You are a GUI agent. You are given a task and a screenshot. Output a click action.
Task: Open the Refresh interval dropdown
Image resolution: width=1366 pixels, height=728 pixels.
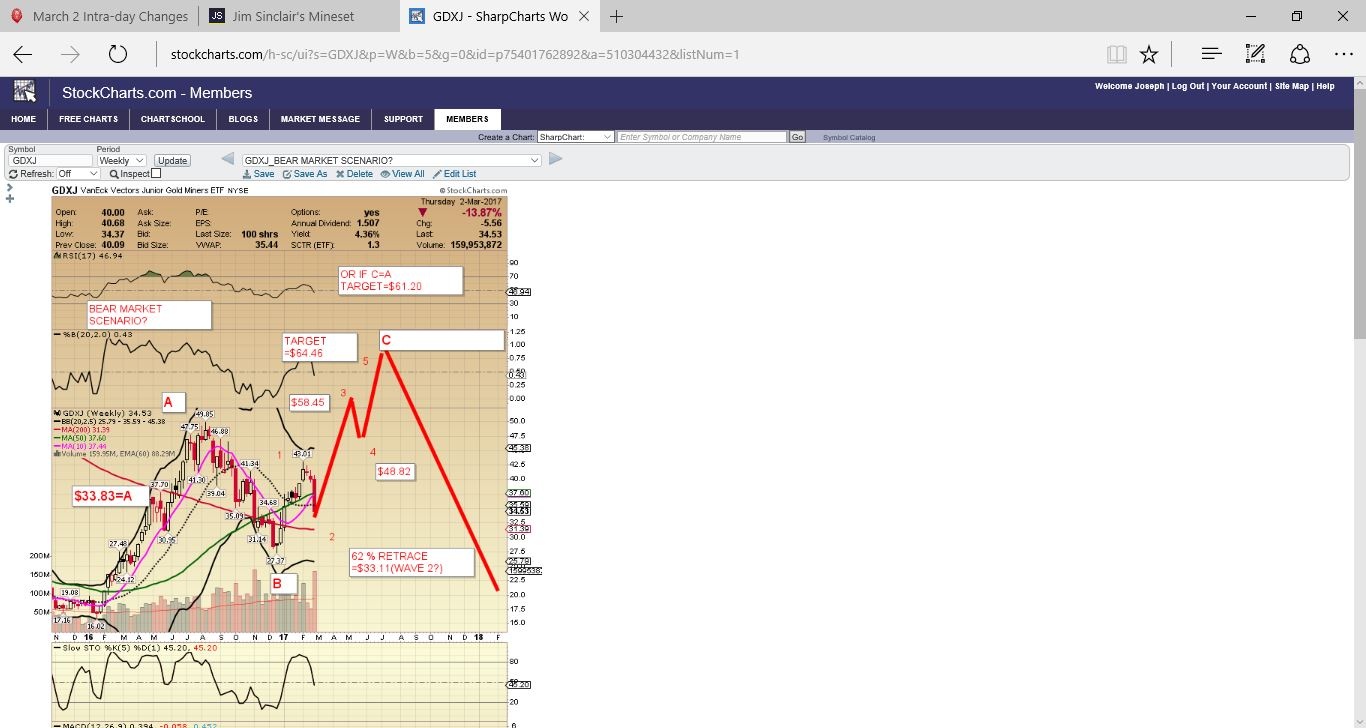coord(78,173)
